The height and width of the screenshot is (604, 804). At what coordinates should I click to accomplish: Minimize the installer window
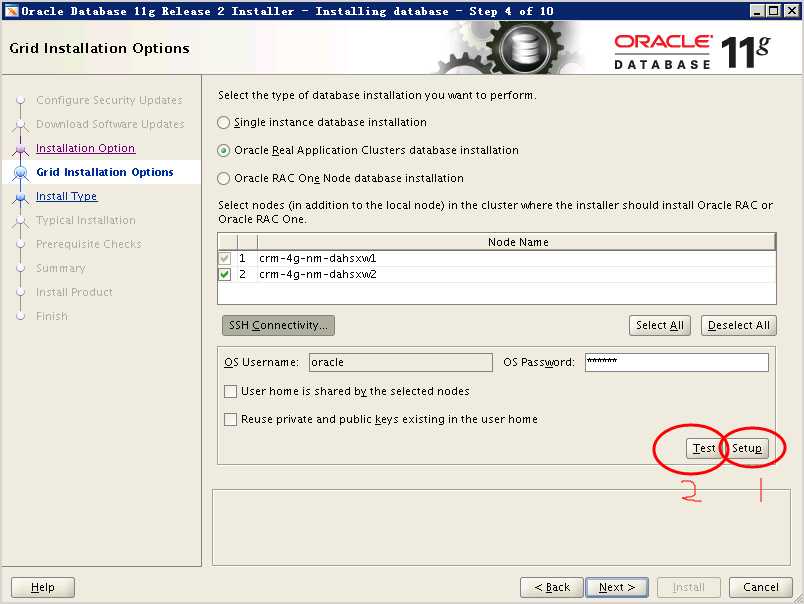pos(757,11)
